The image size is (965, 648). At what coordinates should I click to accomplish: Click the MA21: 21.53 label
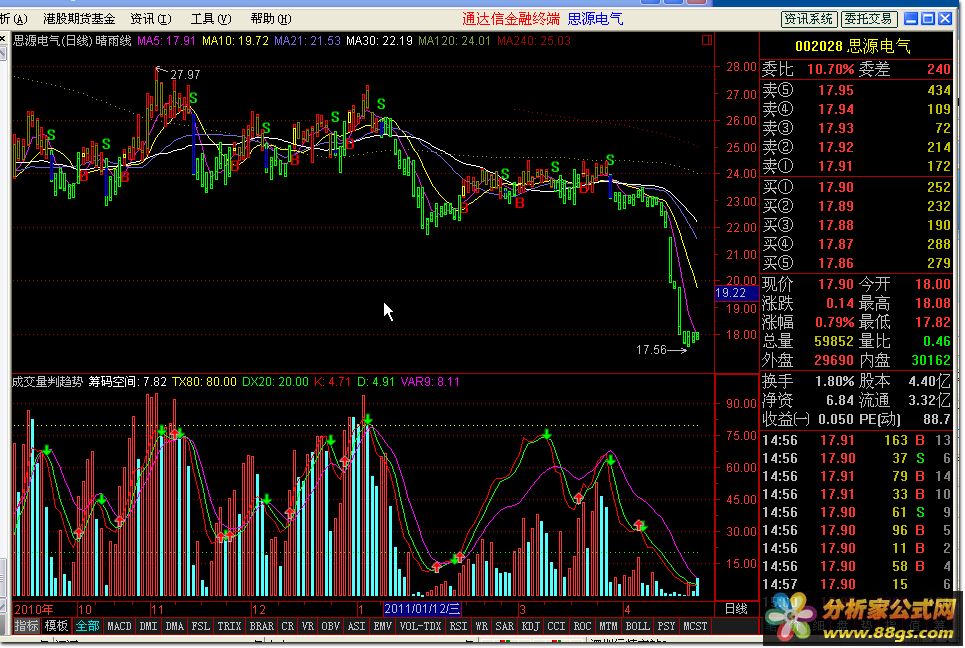(307, 41)
